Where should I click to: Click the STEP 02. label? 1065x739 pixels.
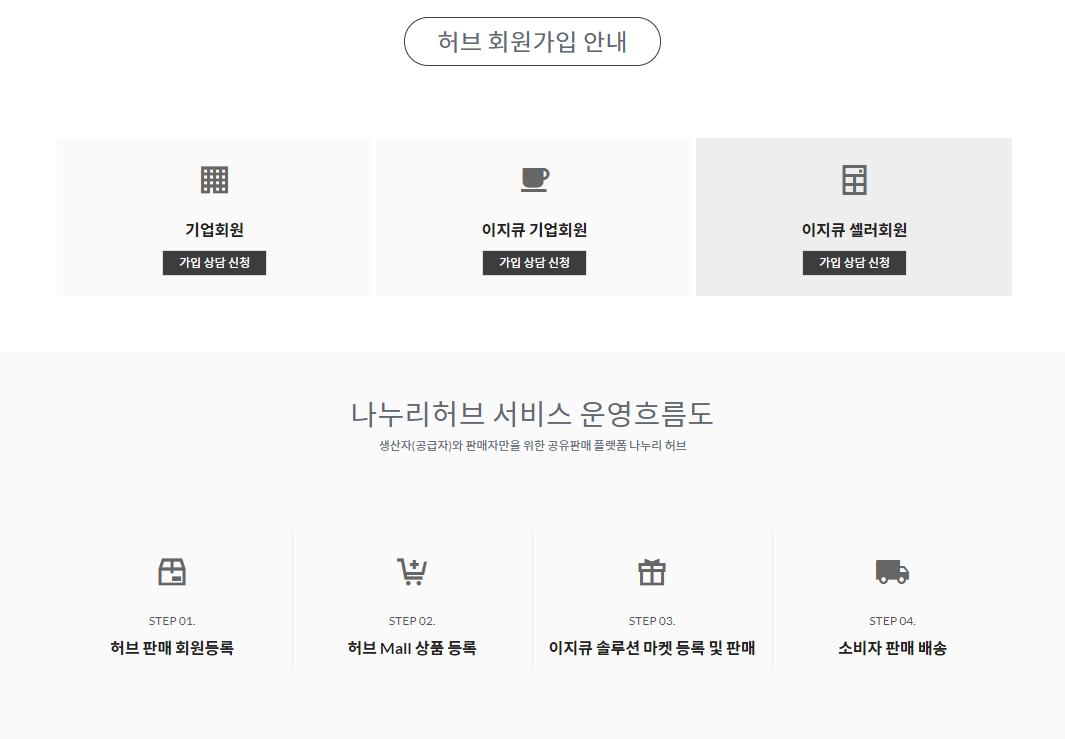[412, 621]
